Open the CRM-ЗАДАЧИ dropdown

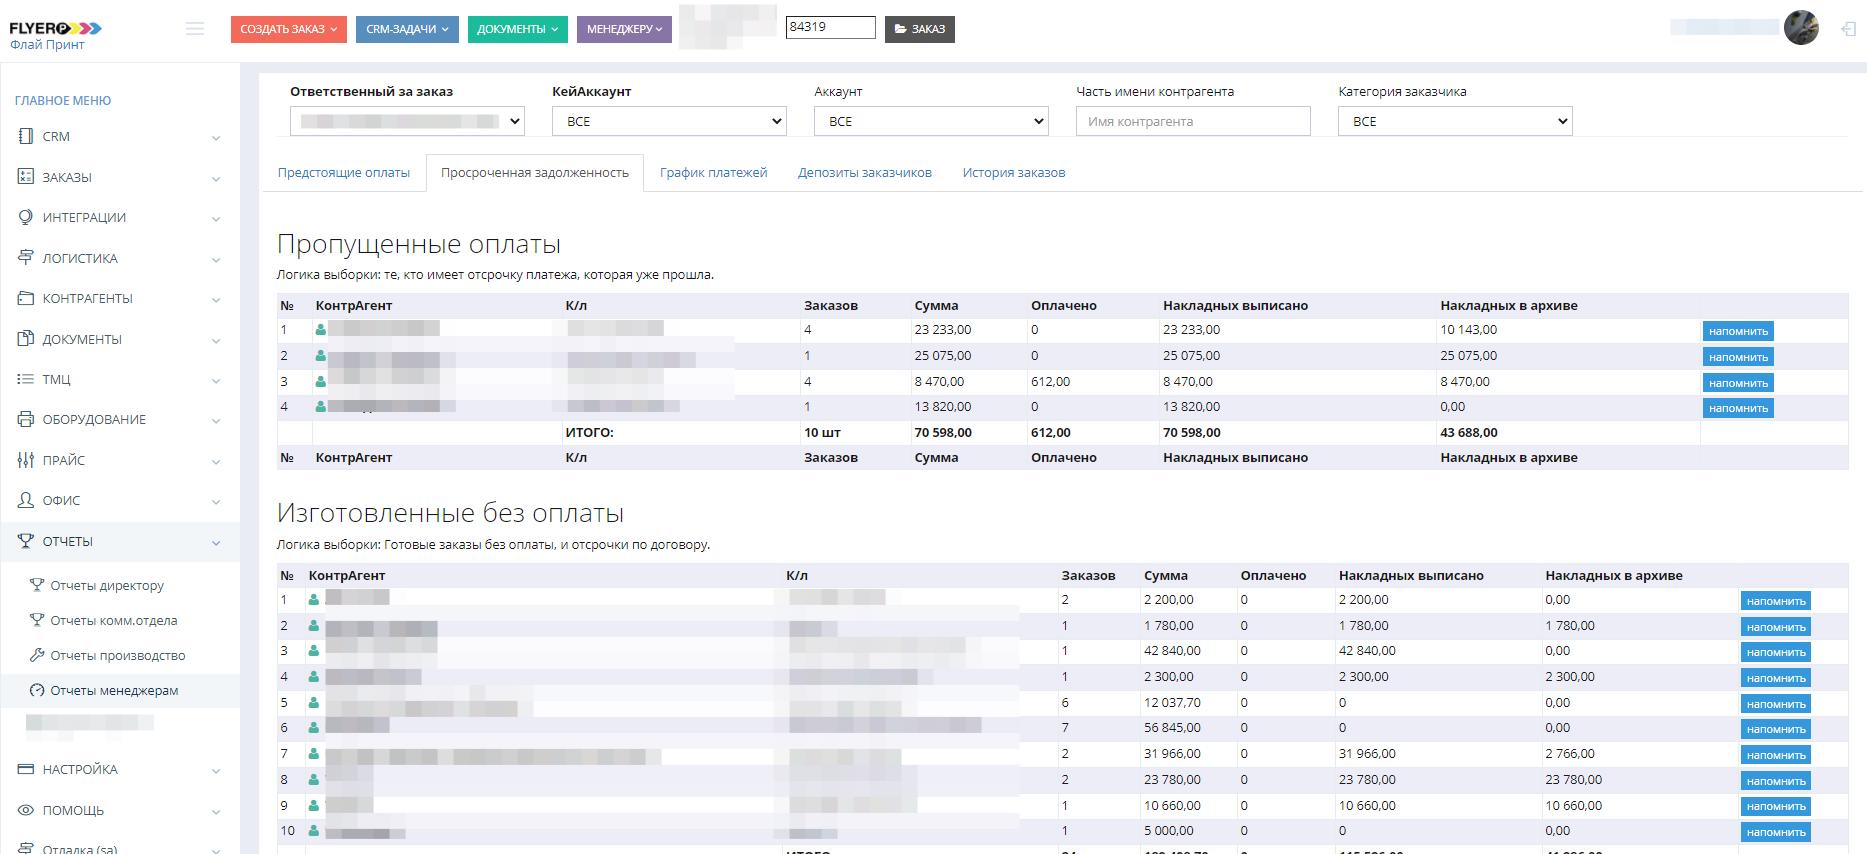point(407,29)
